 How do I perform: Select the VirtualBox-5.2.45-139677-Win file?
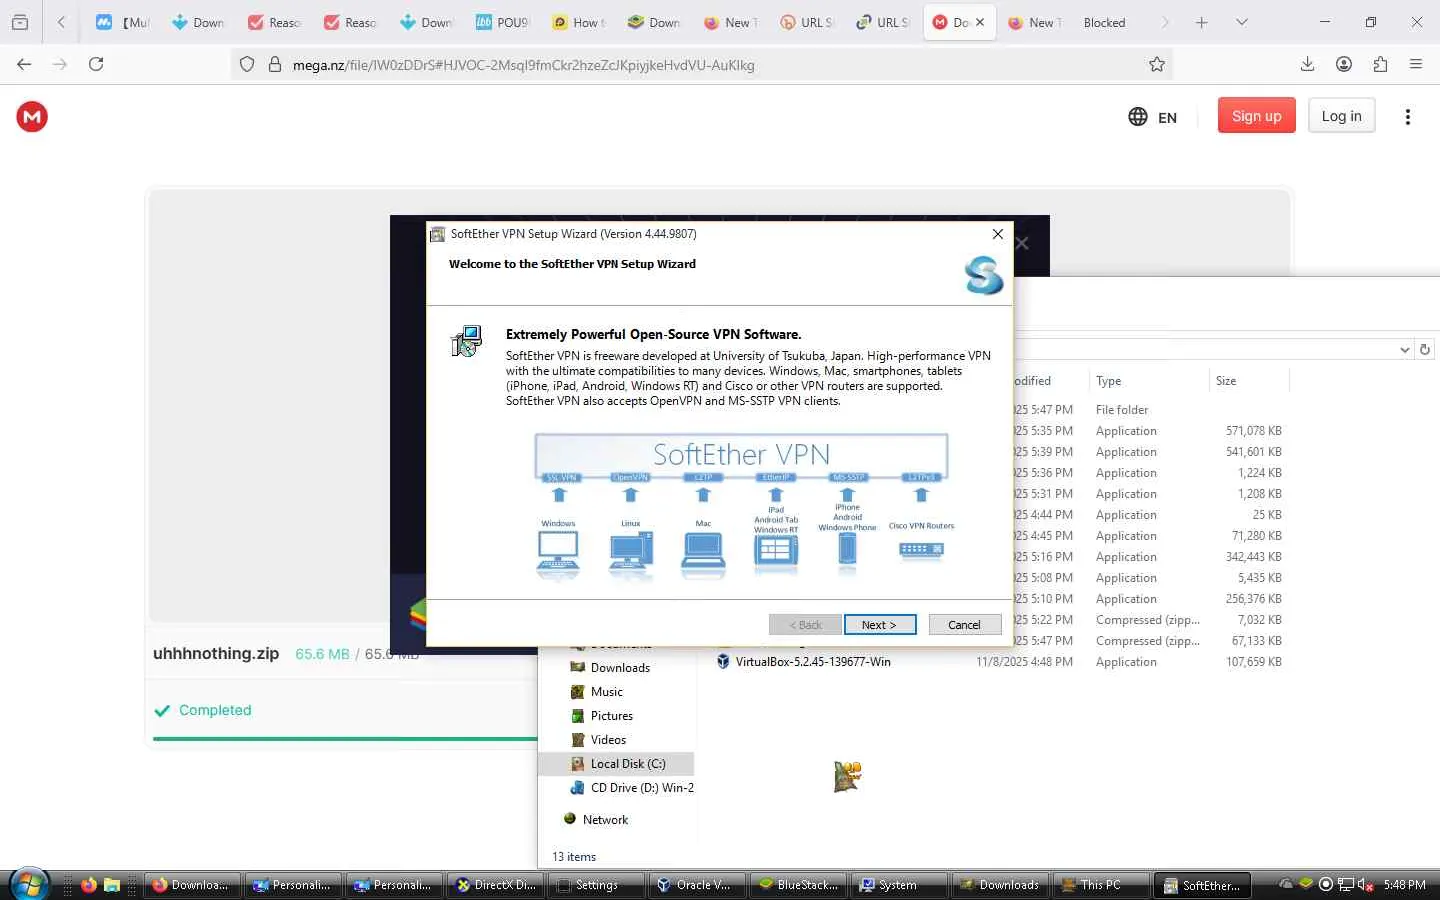(812, 662)
